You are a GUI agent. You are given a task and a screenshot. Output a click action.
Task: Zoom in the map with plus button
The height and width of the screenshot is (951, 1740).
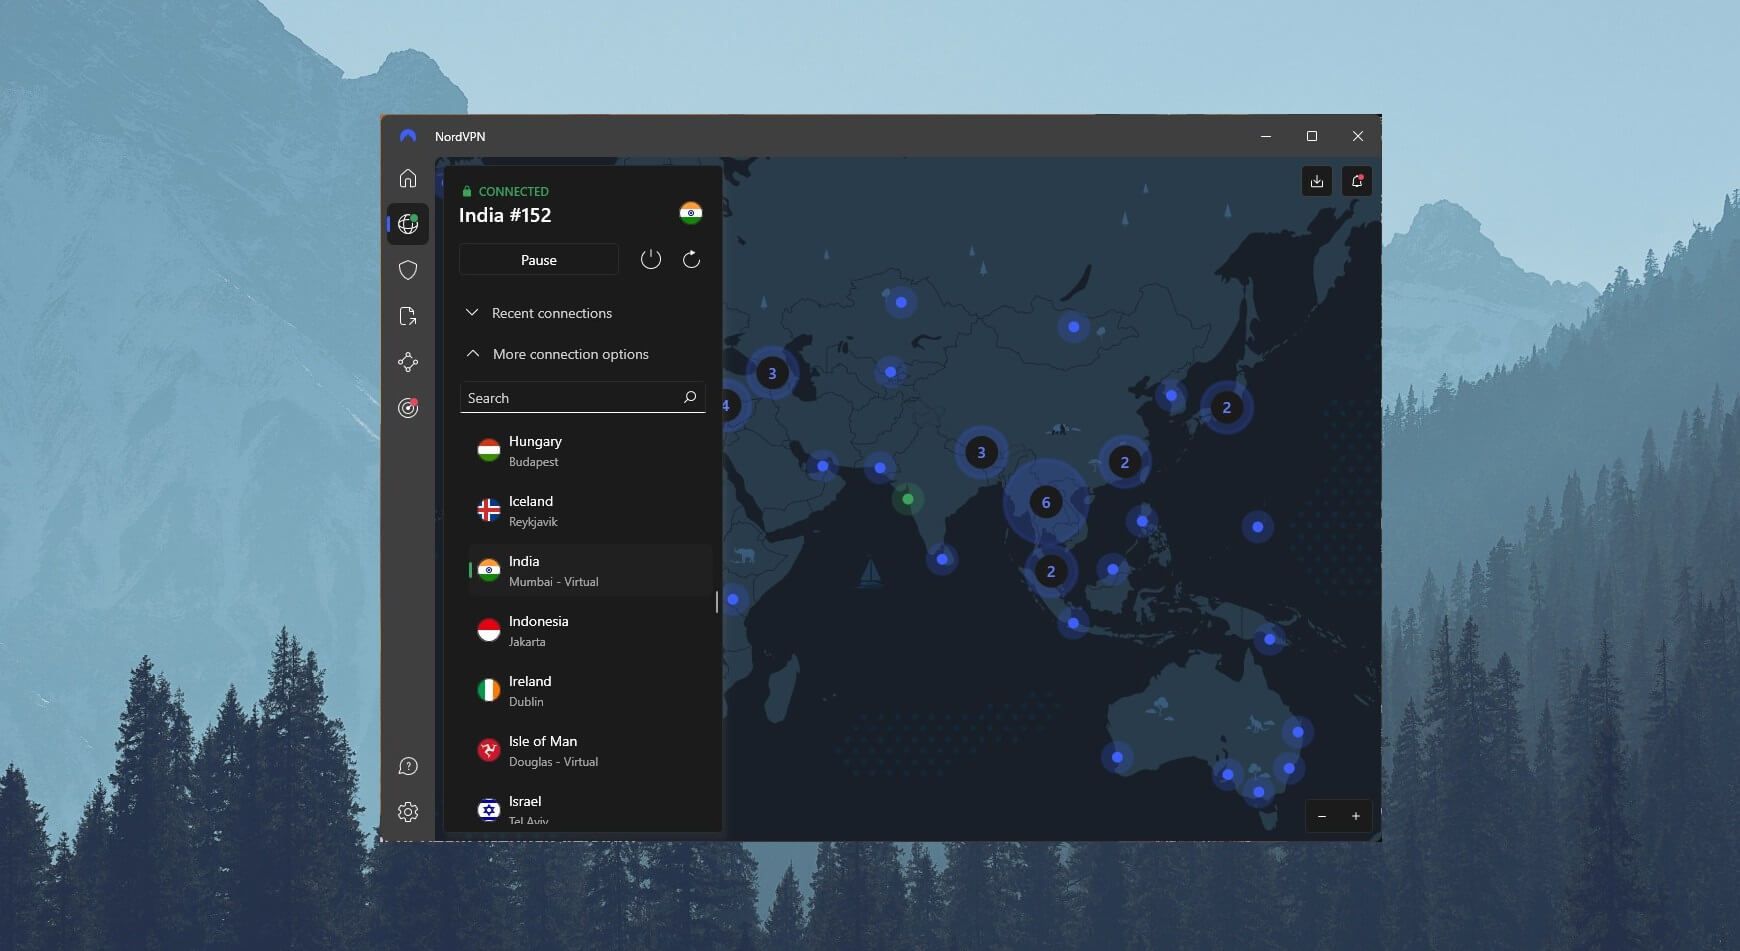tap(1356, 816)
